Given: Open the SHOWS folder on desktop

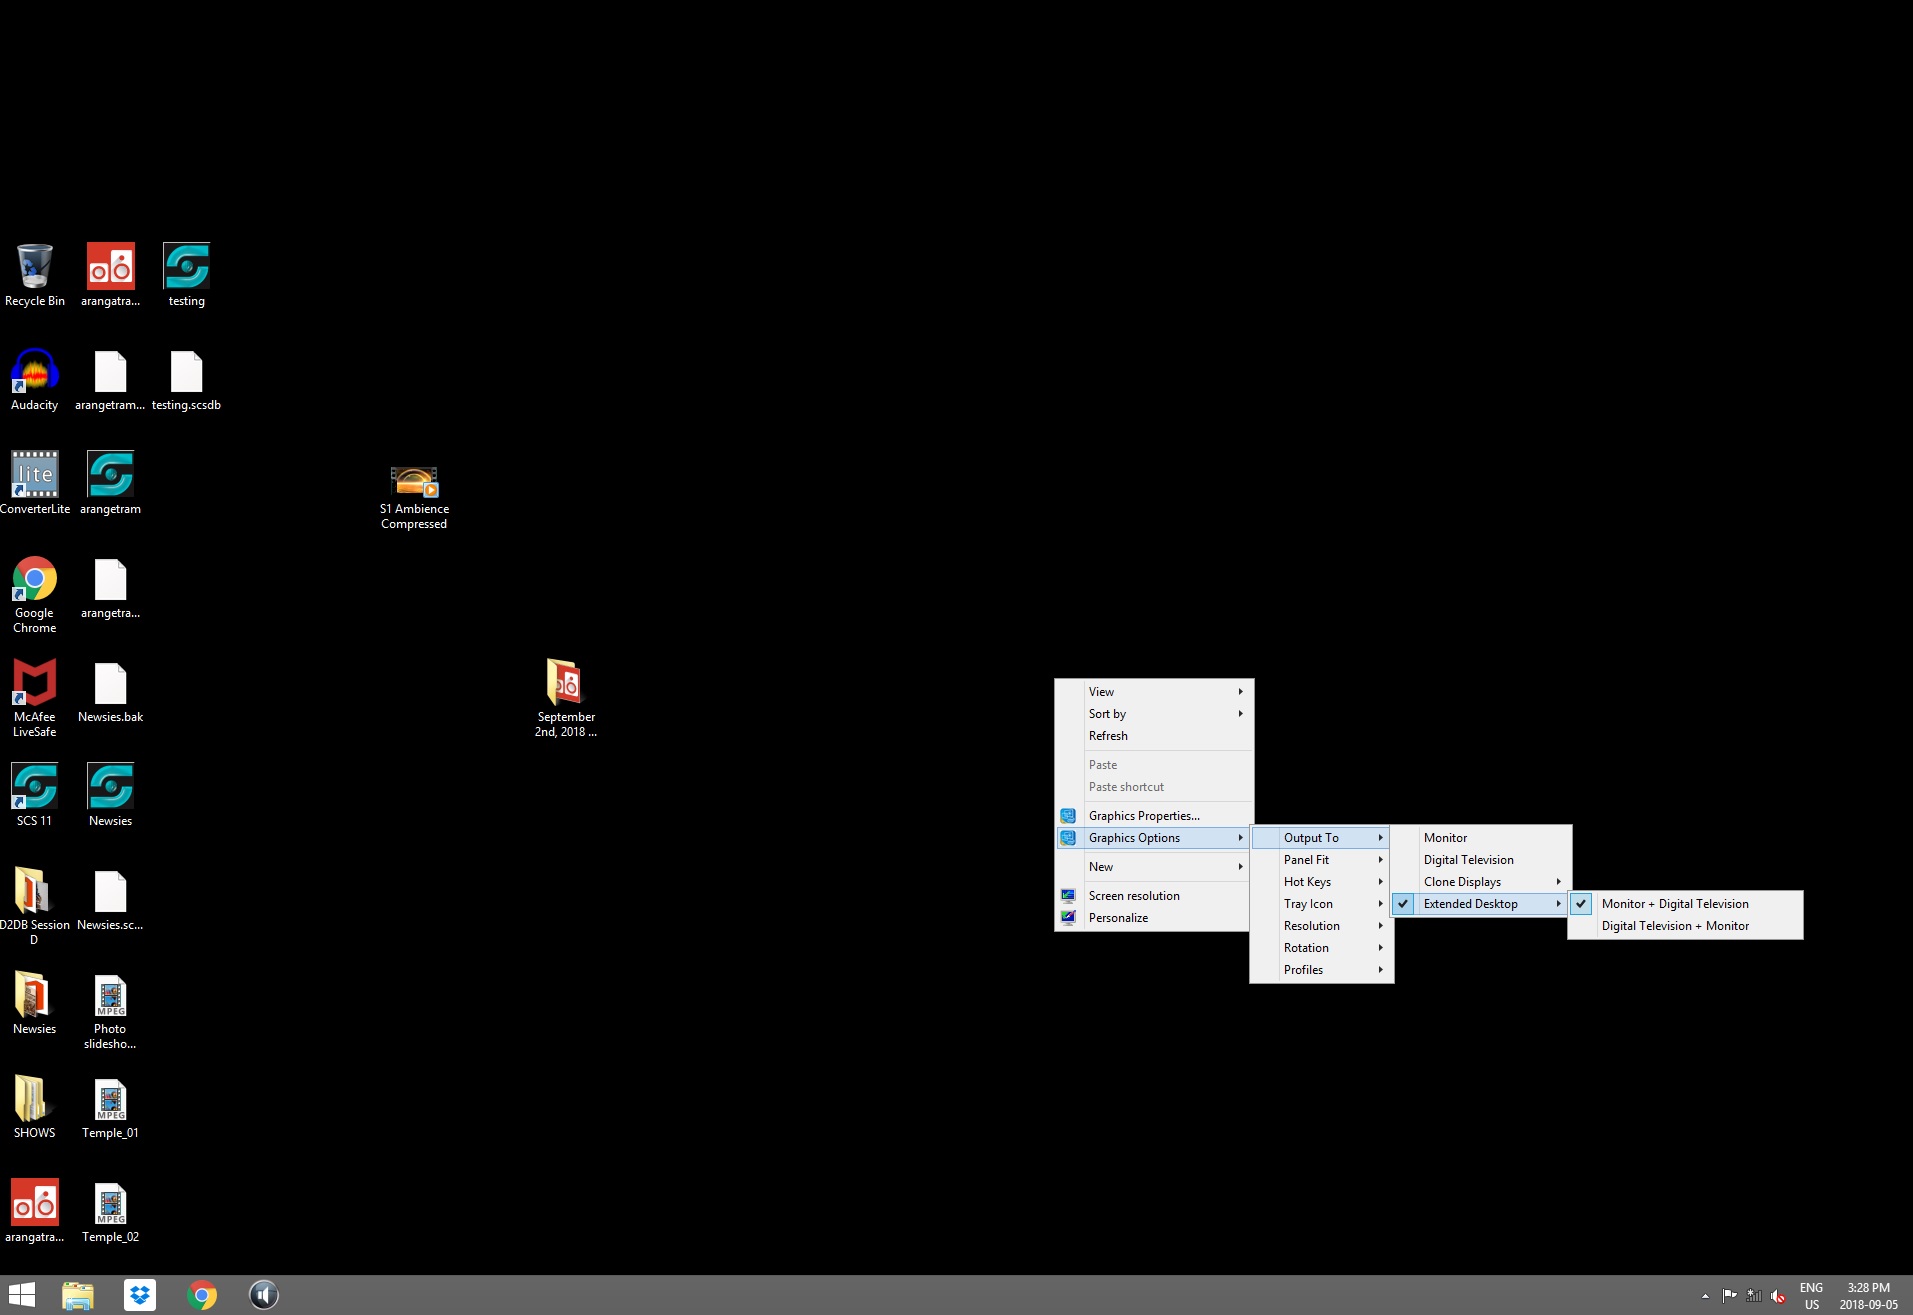Looking at the screenshot, I should click(34, 1102).
